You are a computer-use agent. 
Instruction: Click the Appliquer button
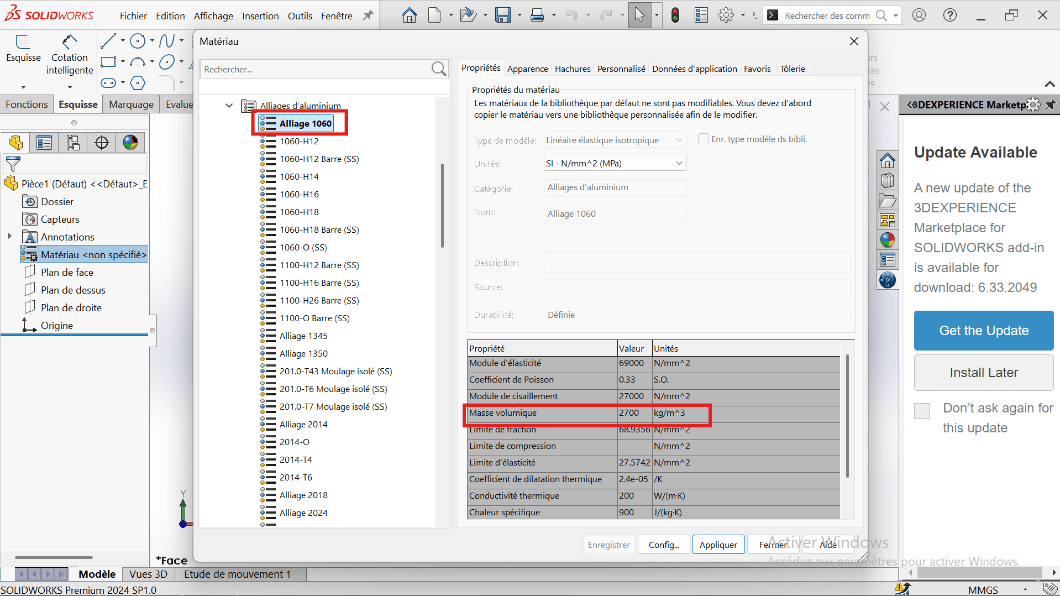[718, 545]
